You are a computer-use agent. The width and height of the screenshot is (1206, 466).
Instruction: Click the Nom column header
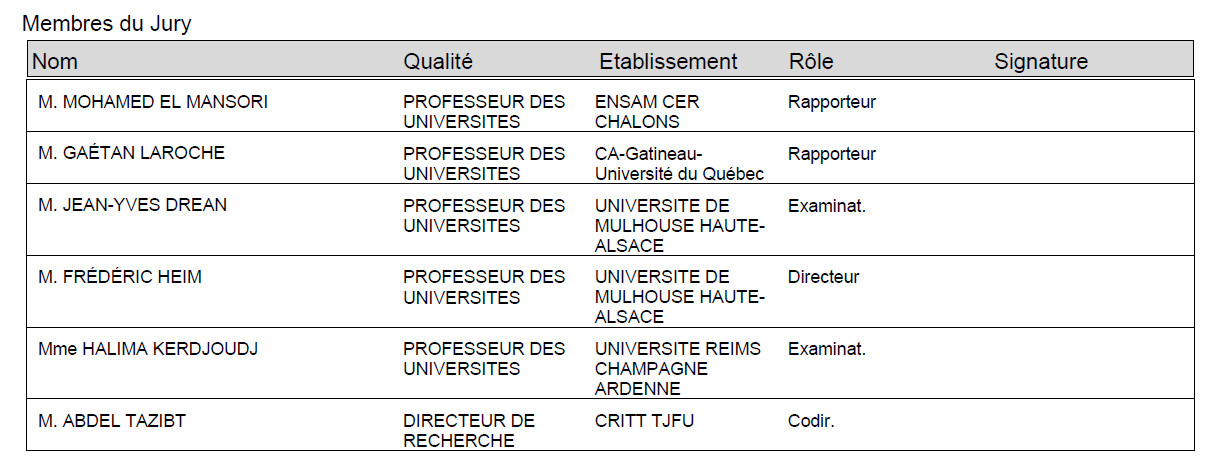55,61
